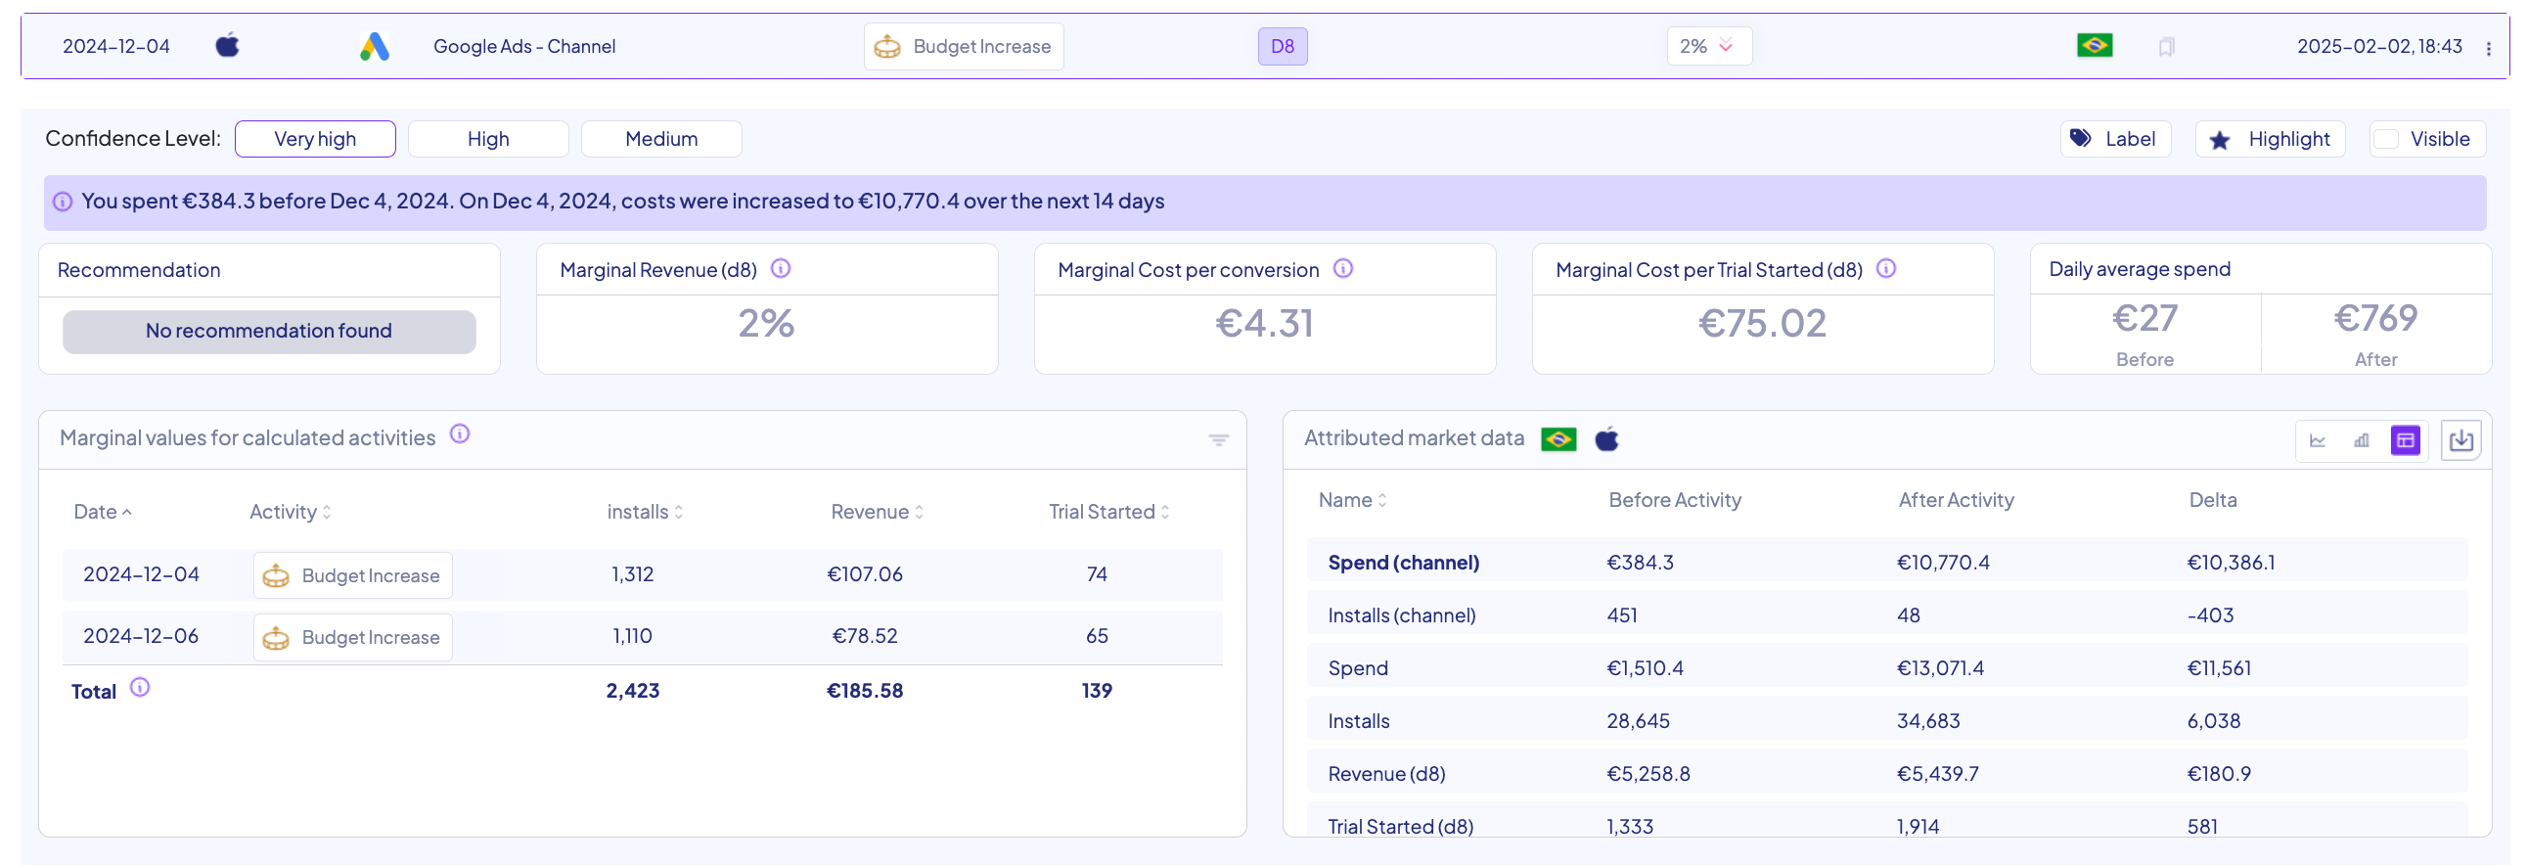The image size is (2529, 866).
Task: Toggle the Visible checkbox
Action: 2387,139
